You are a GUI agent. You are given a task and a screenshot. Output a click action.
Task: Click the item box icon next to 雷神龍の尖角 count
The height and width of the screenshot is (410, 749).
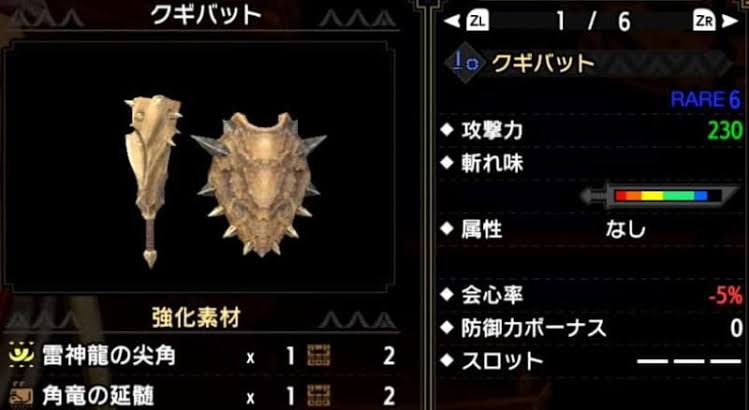tap(319, 356)
